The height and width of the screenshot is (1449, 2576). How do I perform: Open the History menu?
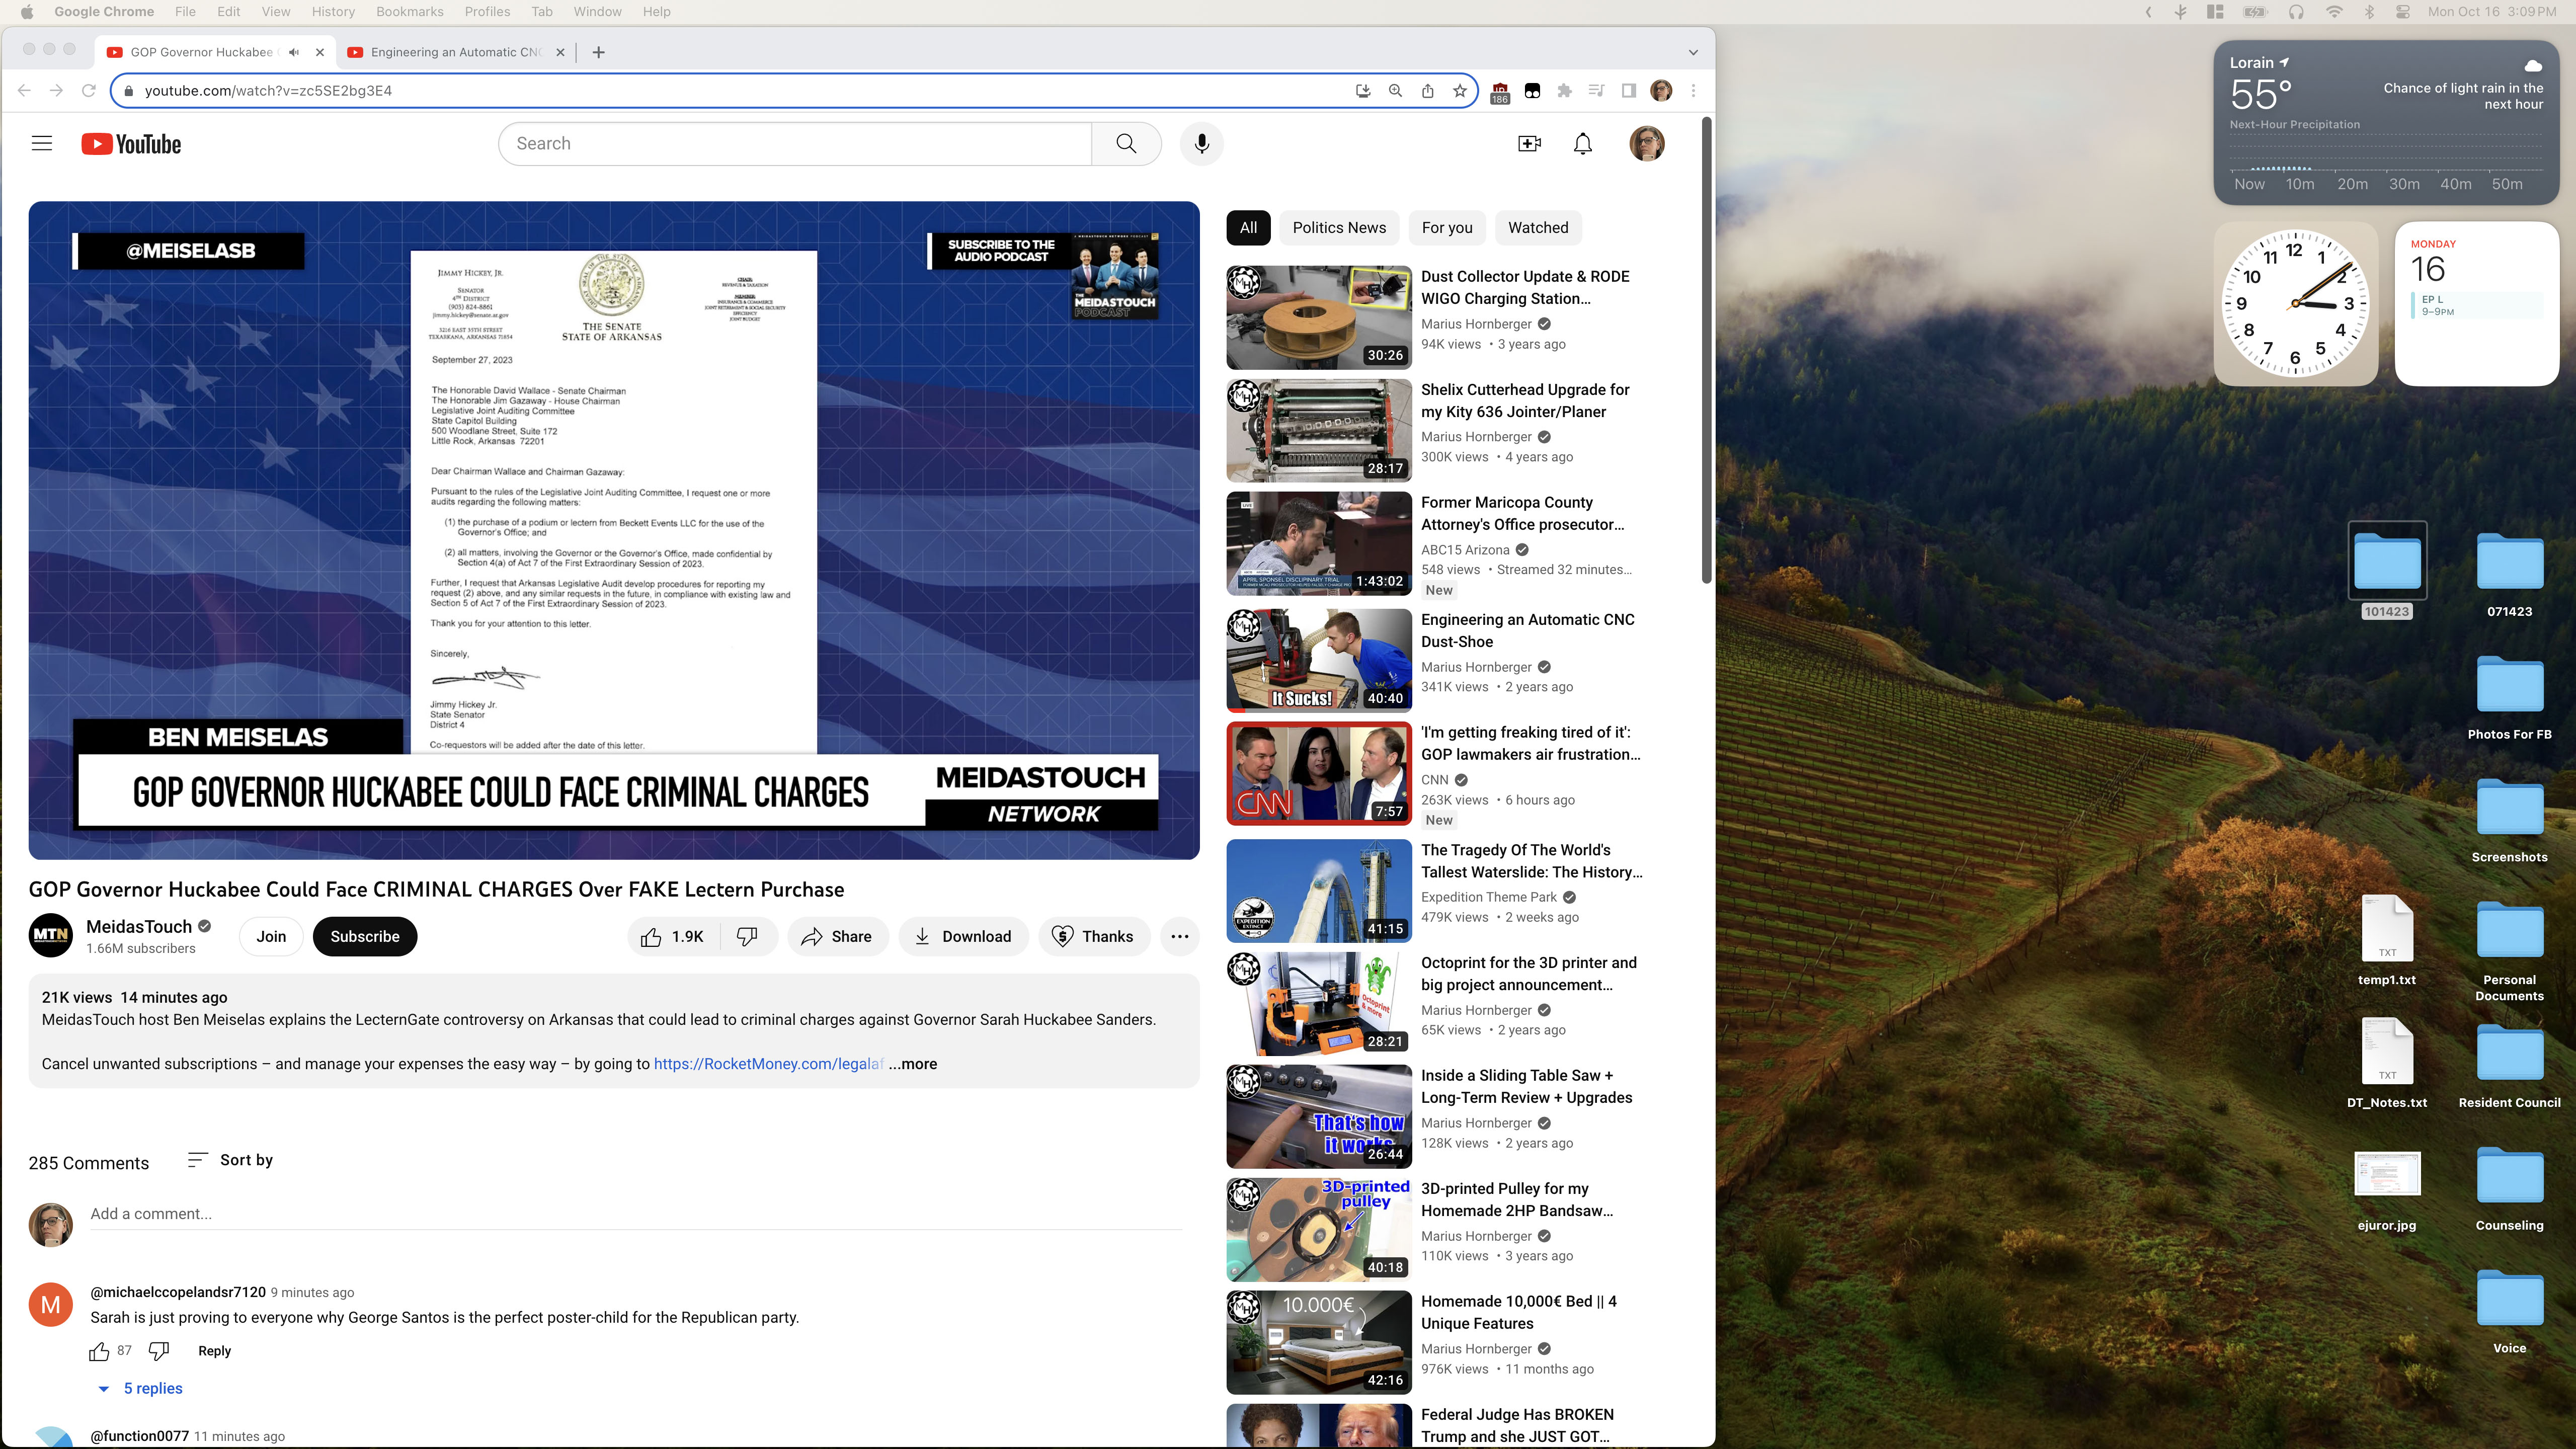333,12
